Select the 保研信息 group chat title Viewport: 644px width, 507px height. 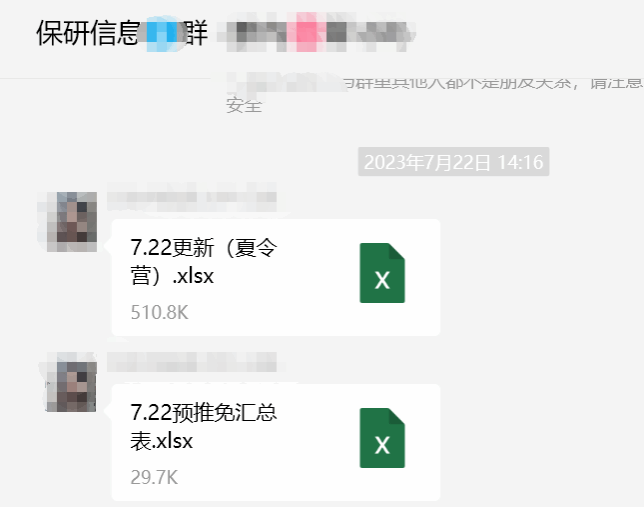(x=122, y=33)
